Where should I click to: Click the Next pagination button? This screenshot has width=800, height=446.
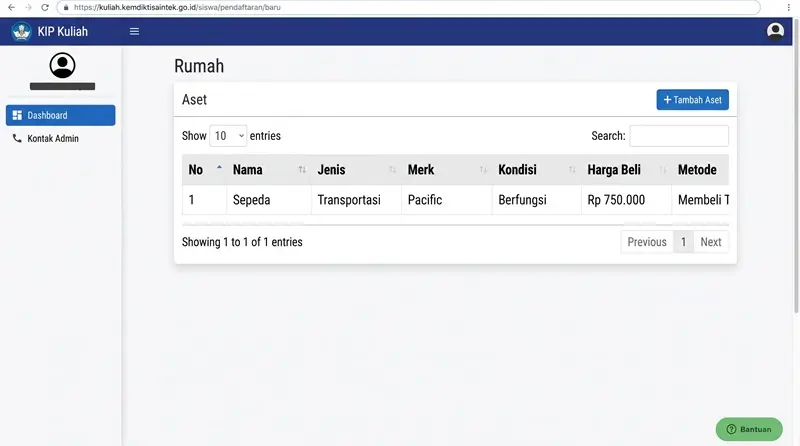pyautogui.click(x=711, y=242)
